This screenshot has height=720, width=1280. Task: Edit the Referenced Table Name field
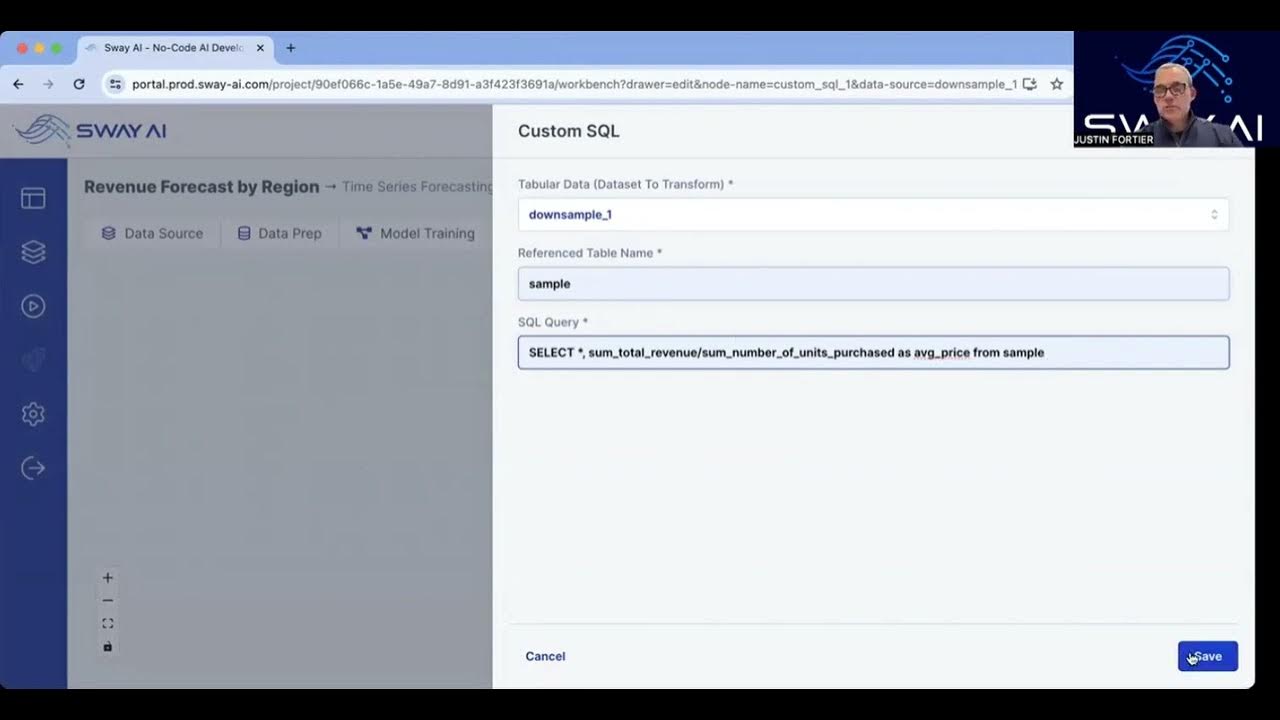(873, 283)
